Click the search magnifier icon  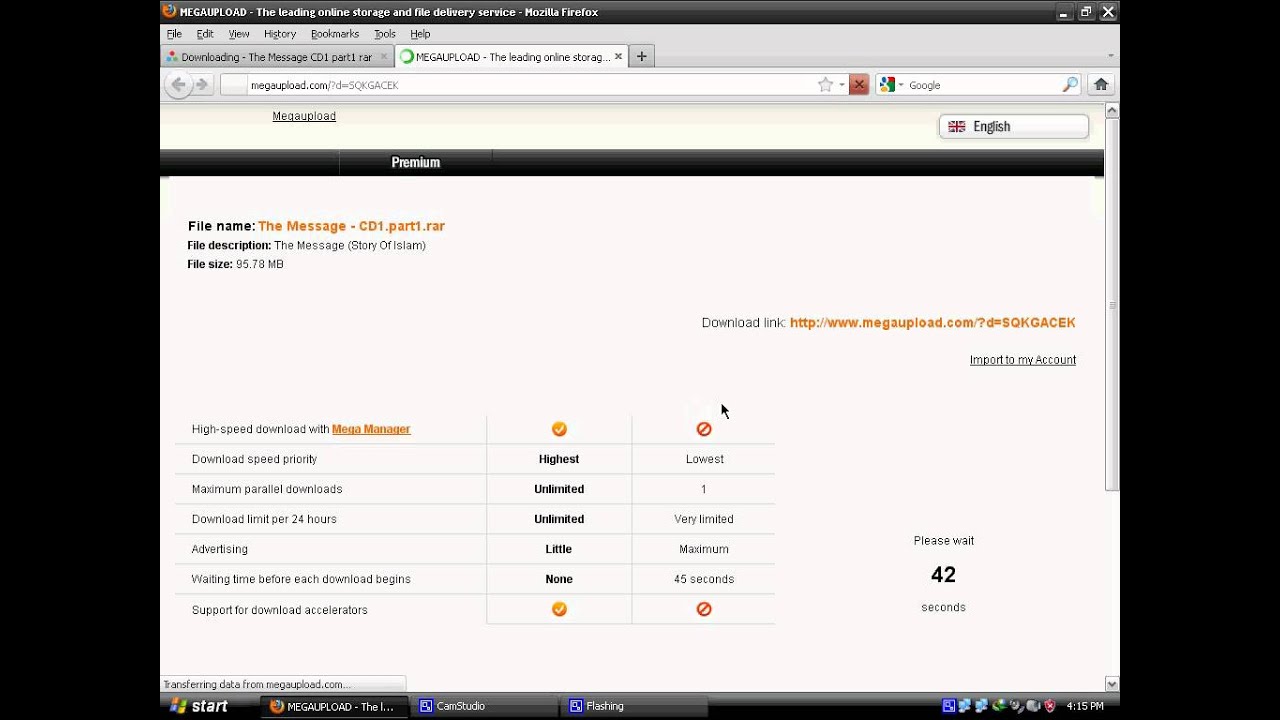1070,85
